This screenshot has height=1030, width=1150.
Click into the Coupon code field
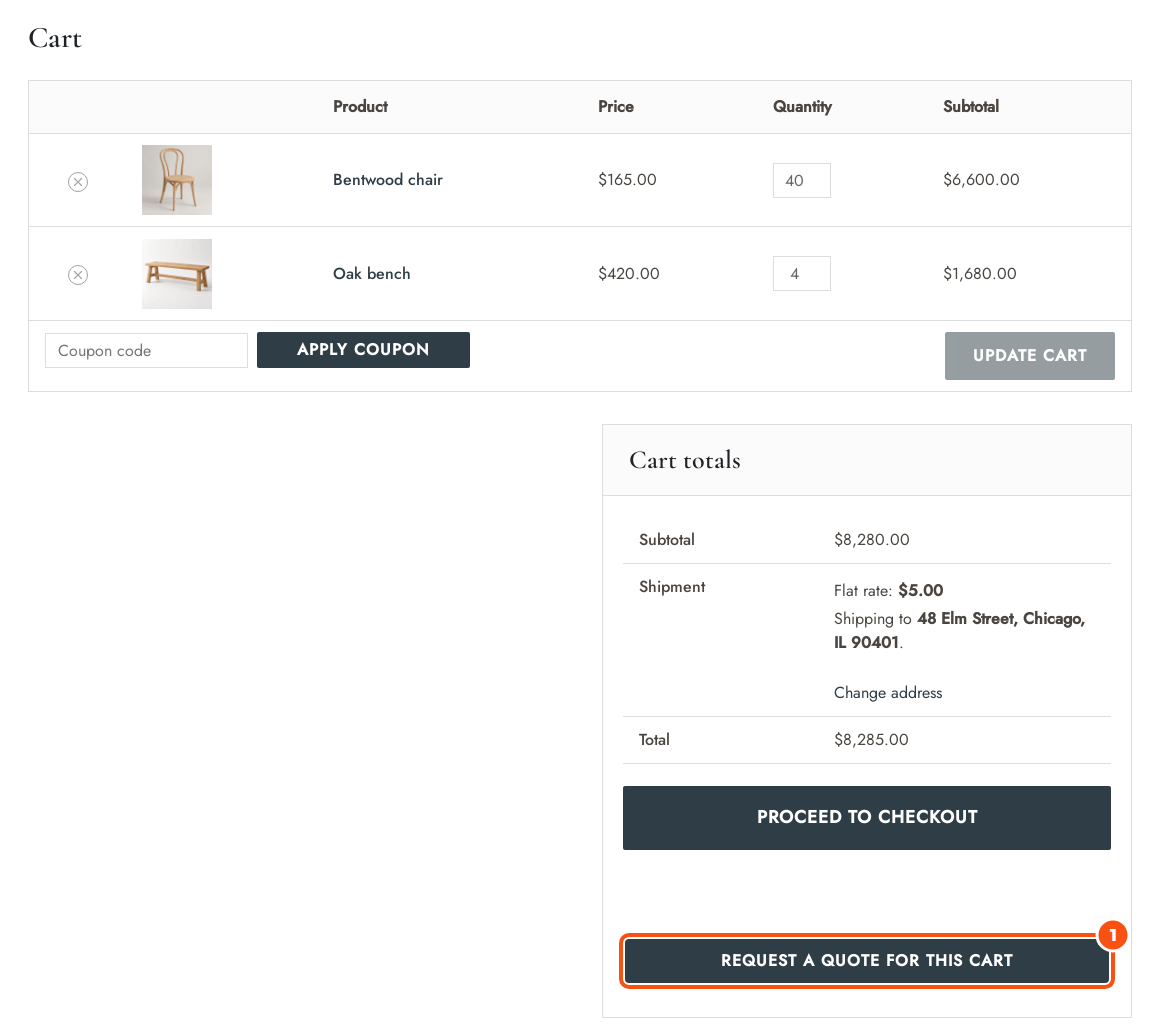point(146,351)
